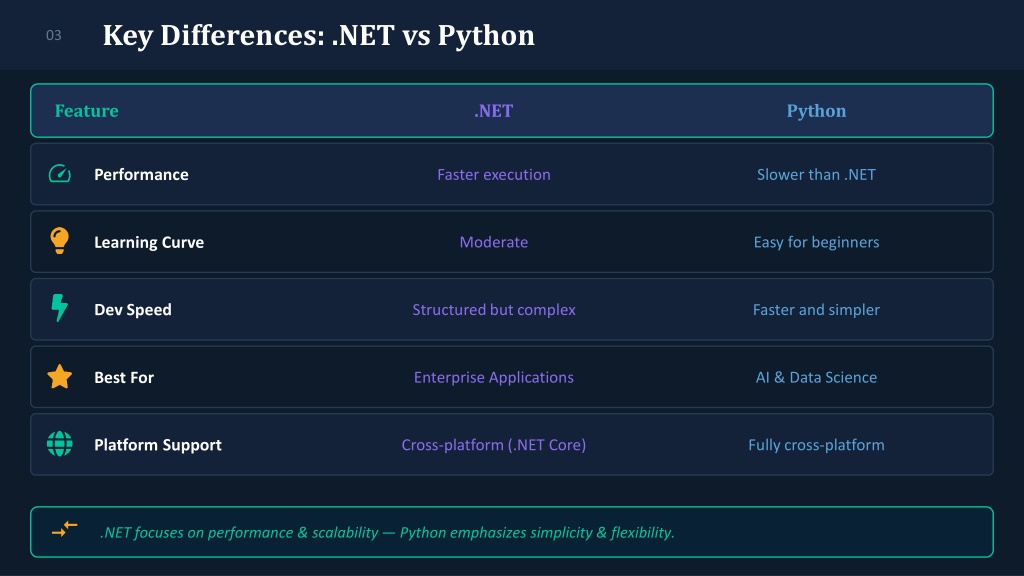
Task: Click the Python column header
Action: tap(816, 111)
